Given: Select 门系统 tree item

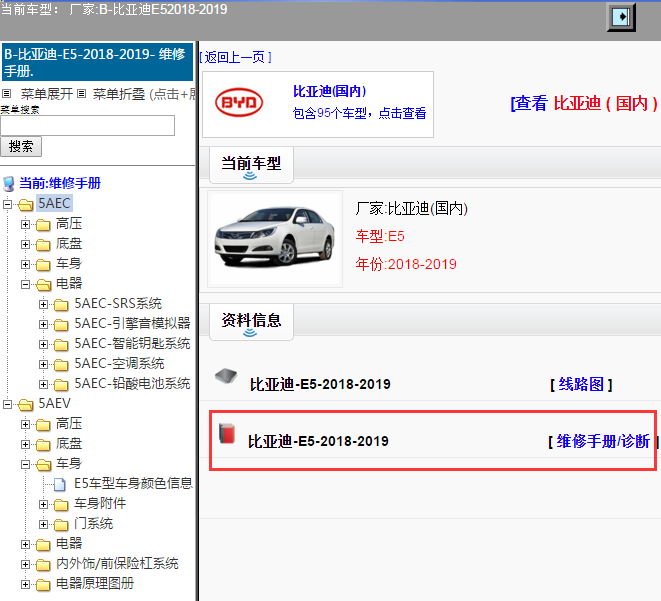Looking at the screenshot, I should pos(94,524).
